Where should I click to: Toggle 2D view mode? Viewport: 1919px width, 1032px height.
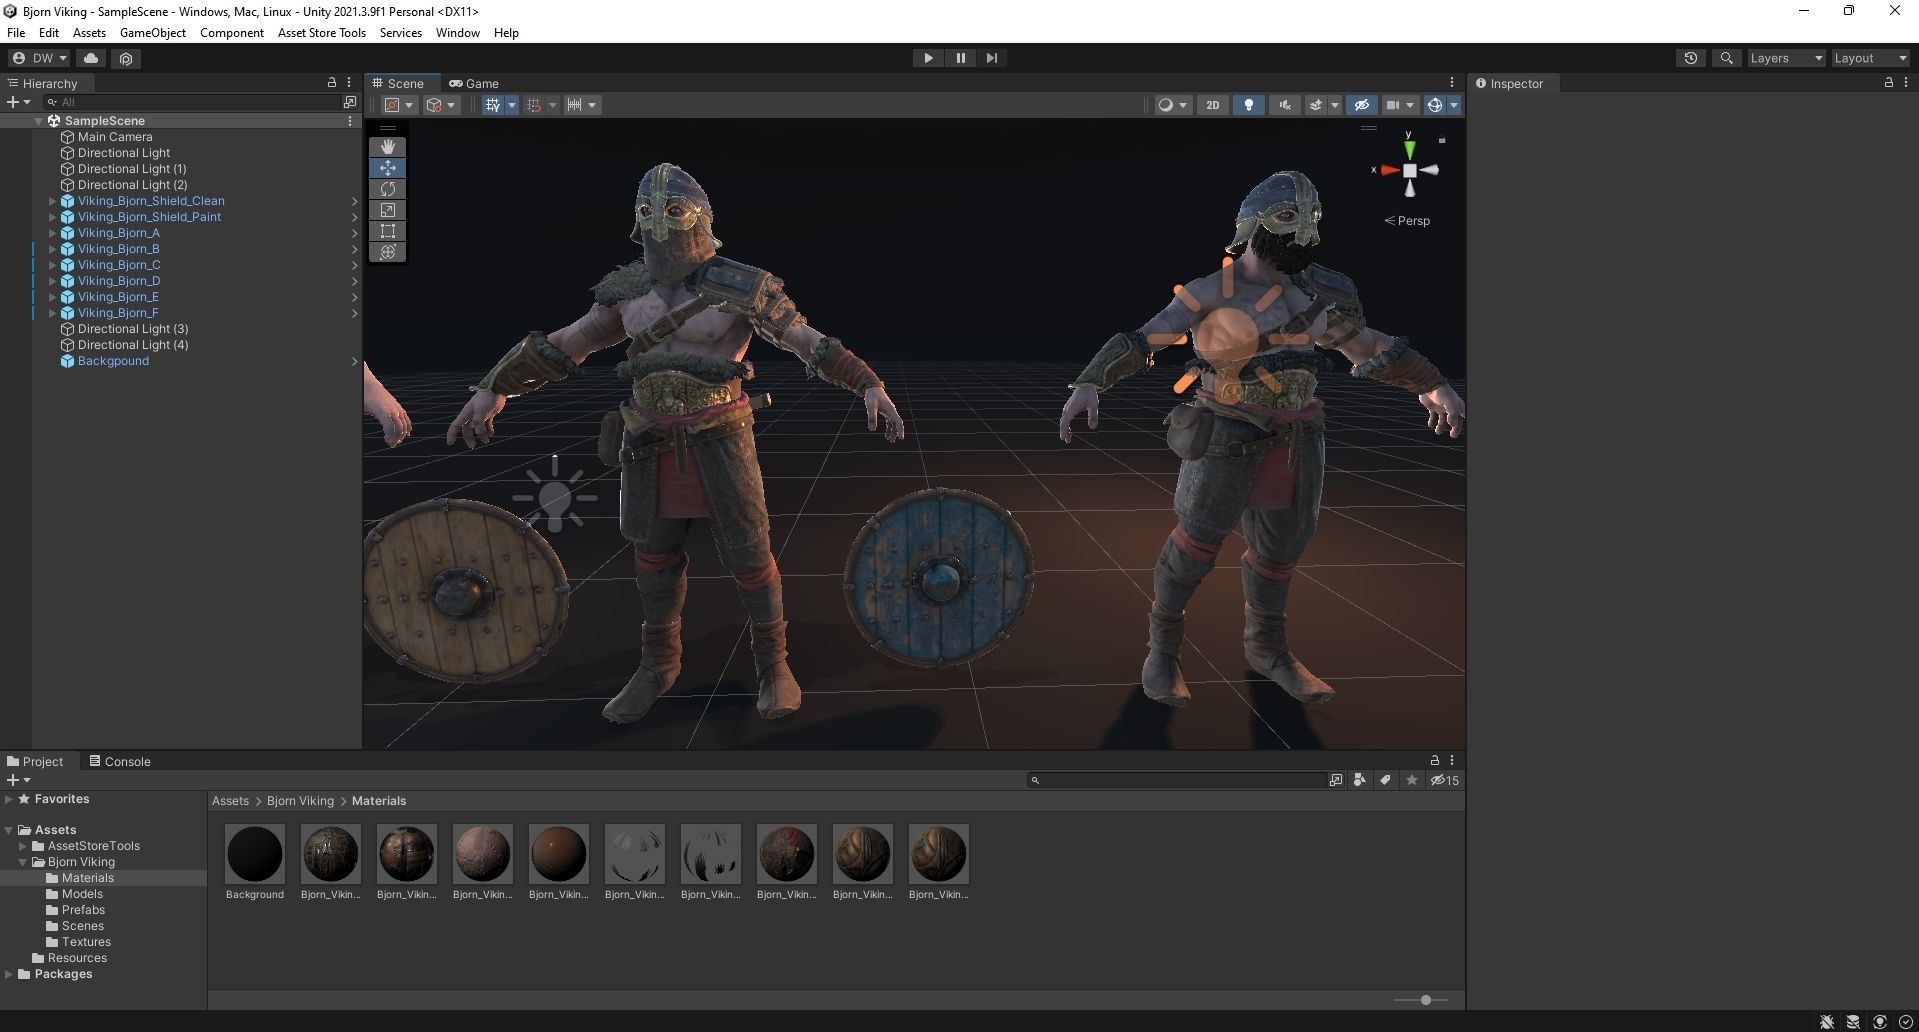click(1212, 105)
